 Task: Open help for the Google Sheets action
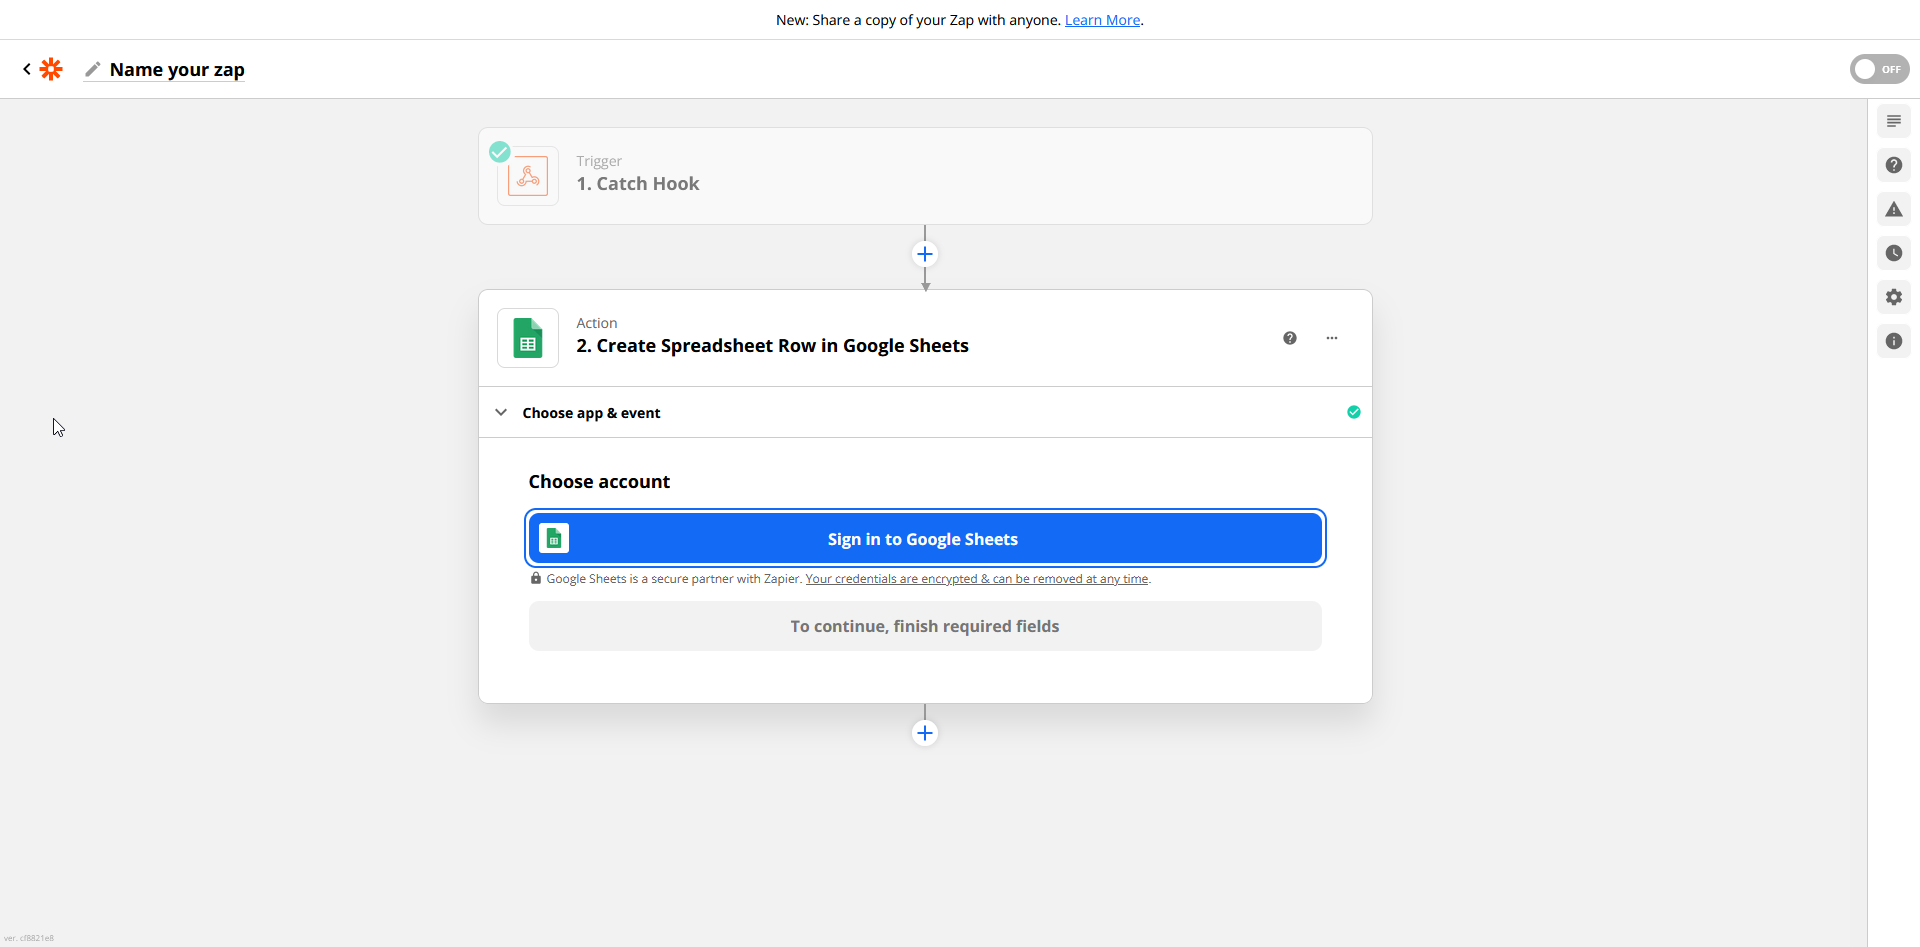click(1290, 338)
